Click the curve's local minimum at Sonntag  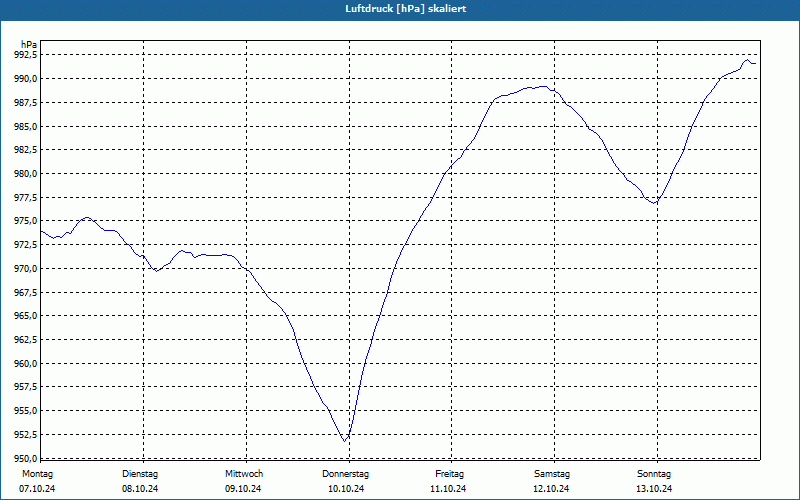(x=655, y=203)
